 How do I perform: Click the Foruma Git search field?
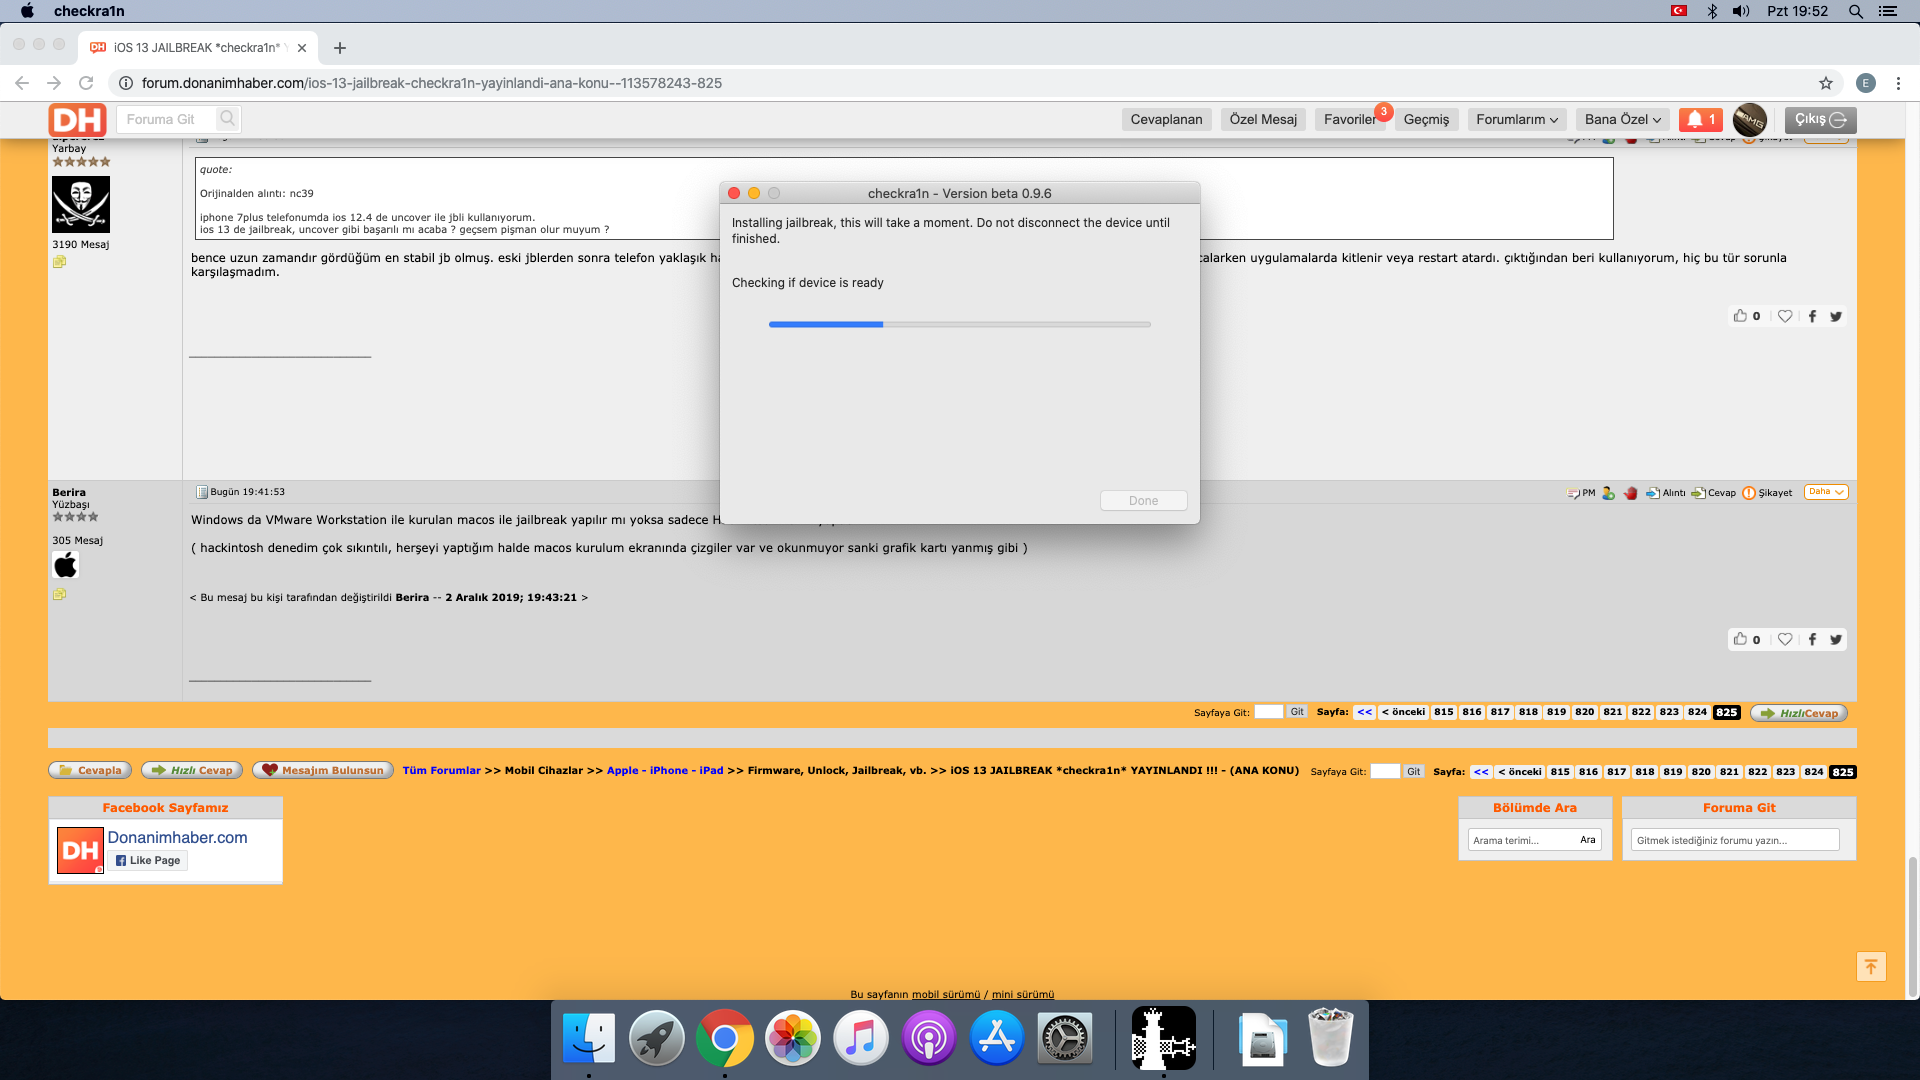tap(166, 119)
